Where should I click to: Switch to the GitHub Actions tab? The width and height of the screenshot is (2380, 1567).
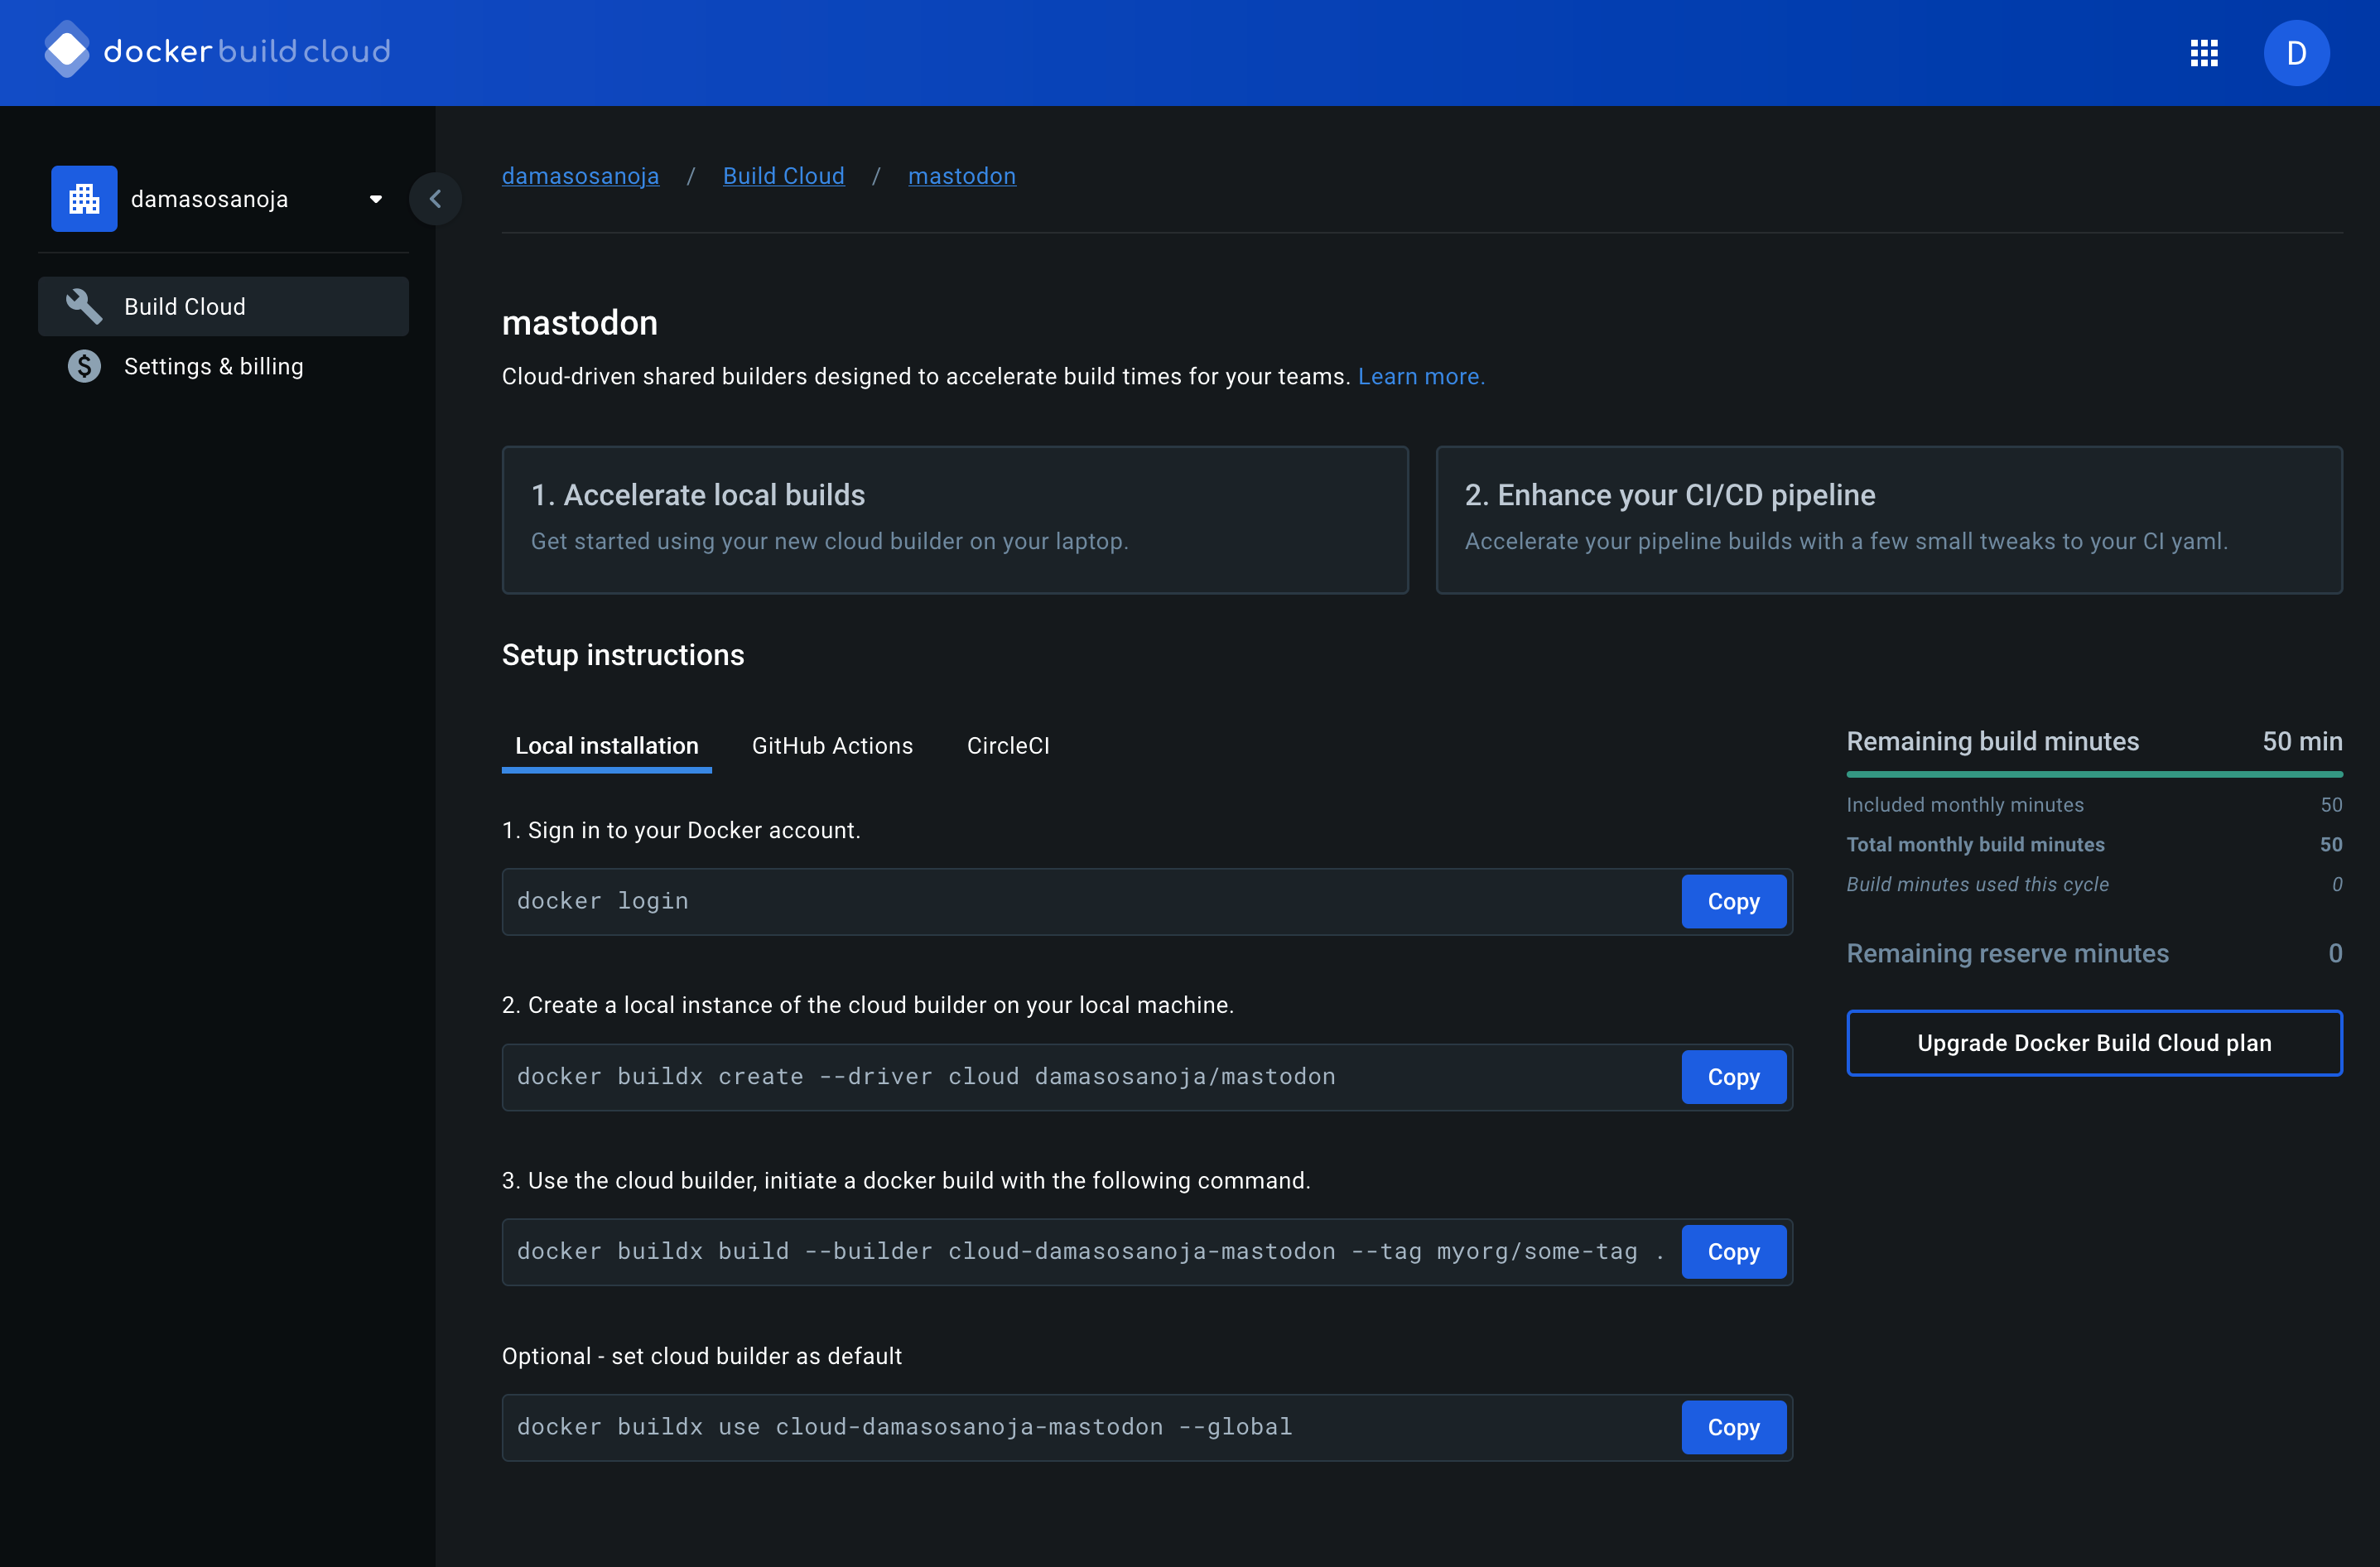click(x=832, y=746)
